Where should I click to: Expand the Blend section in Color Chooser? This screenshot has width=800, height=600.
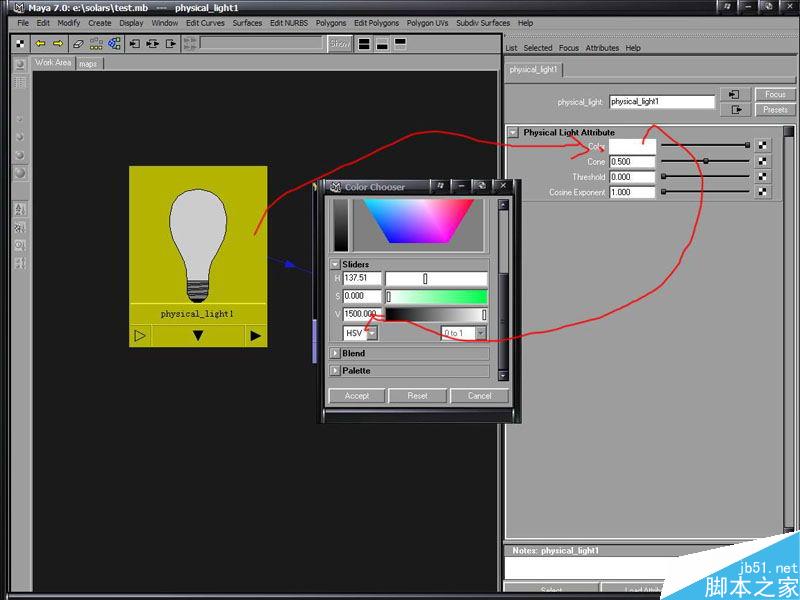point(352,352)
